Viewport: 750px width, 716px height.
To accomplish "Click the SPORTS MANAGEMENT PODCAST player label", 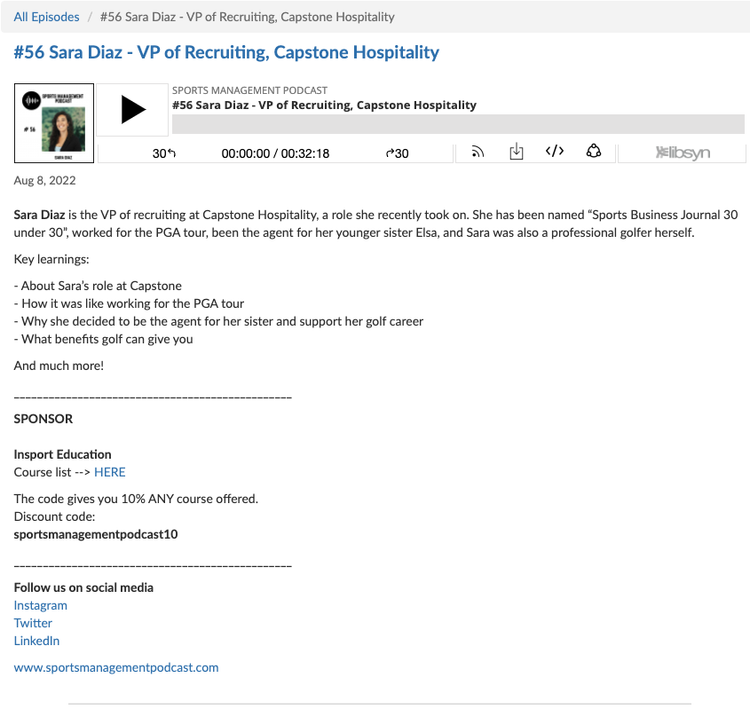I will (250, 90).
